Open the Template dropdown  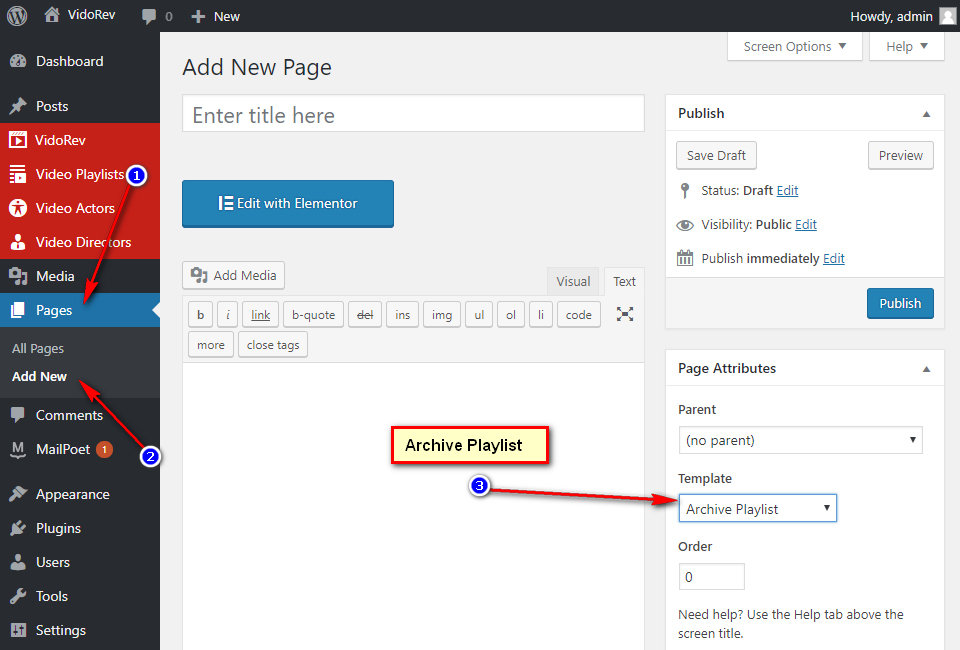[x=757, y=509]
